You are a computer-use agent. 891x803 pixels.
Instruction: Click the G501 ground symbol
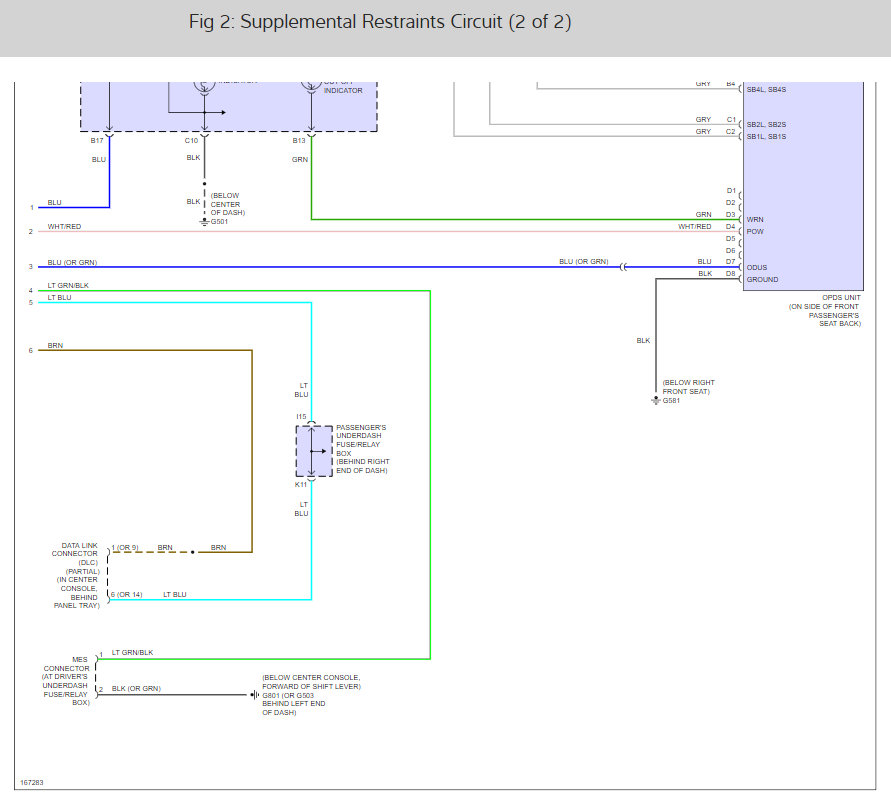tap(204, 222)
